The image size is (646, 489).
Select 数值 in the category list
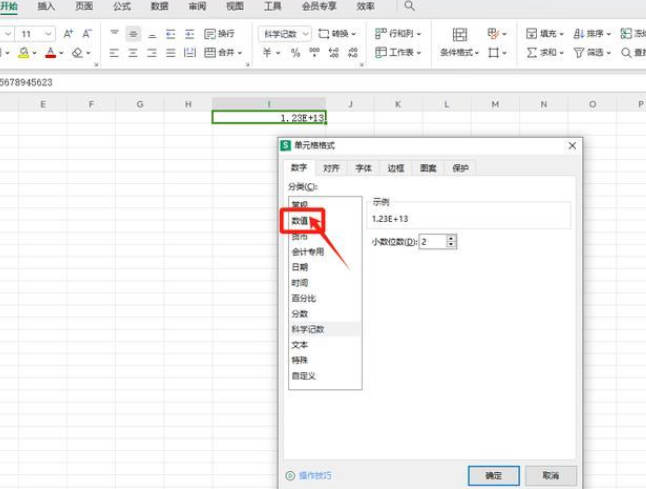[300, 221]
